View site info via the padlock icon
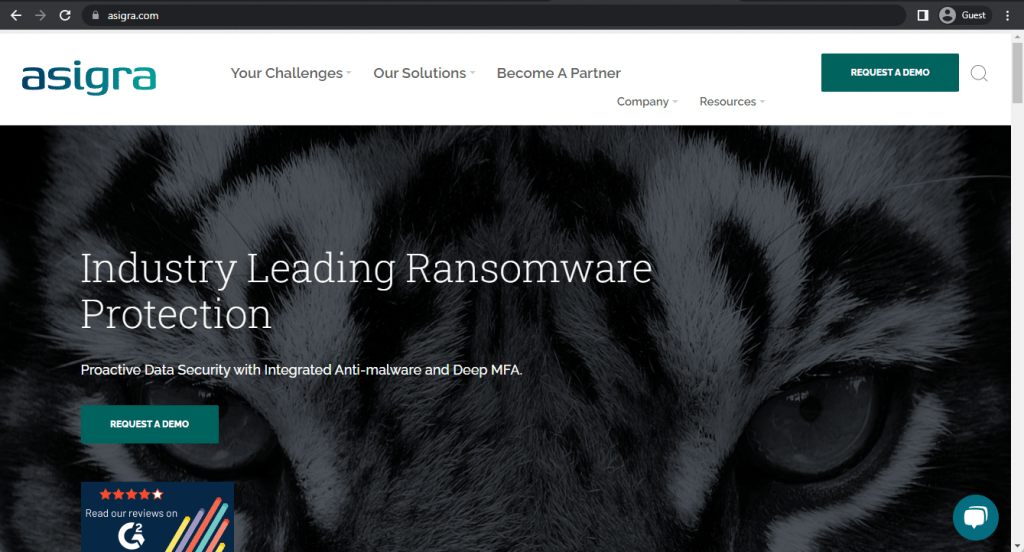This screenshot has width=1024, height=552. point(95,15)
